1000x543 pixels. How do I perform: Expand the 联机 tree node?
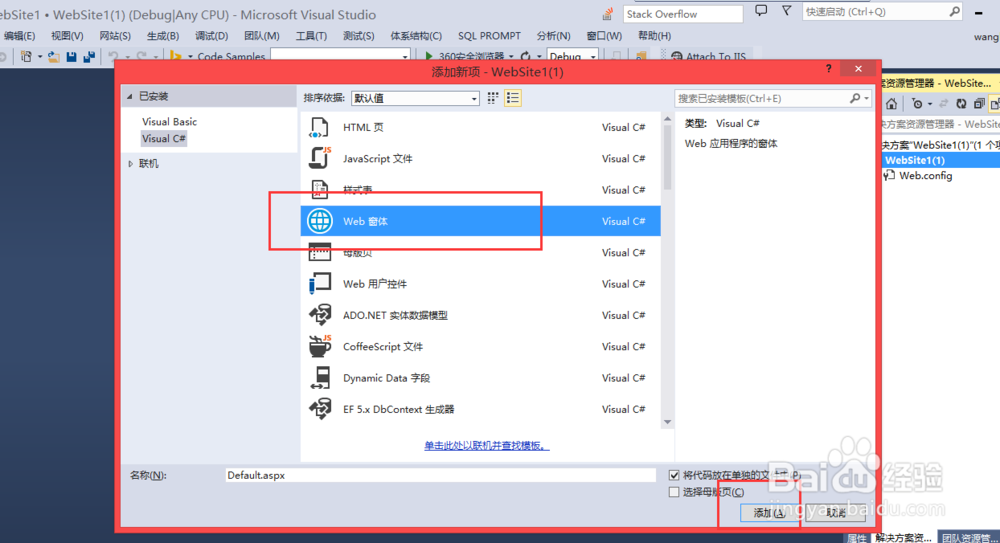click(x=131, y=164)
